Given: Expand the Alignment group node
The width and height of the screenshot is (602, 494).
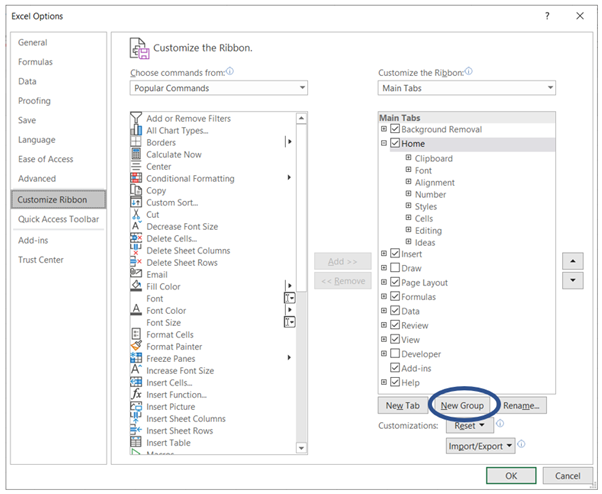Looking at the screenshot, I should click(408, 182).
